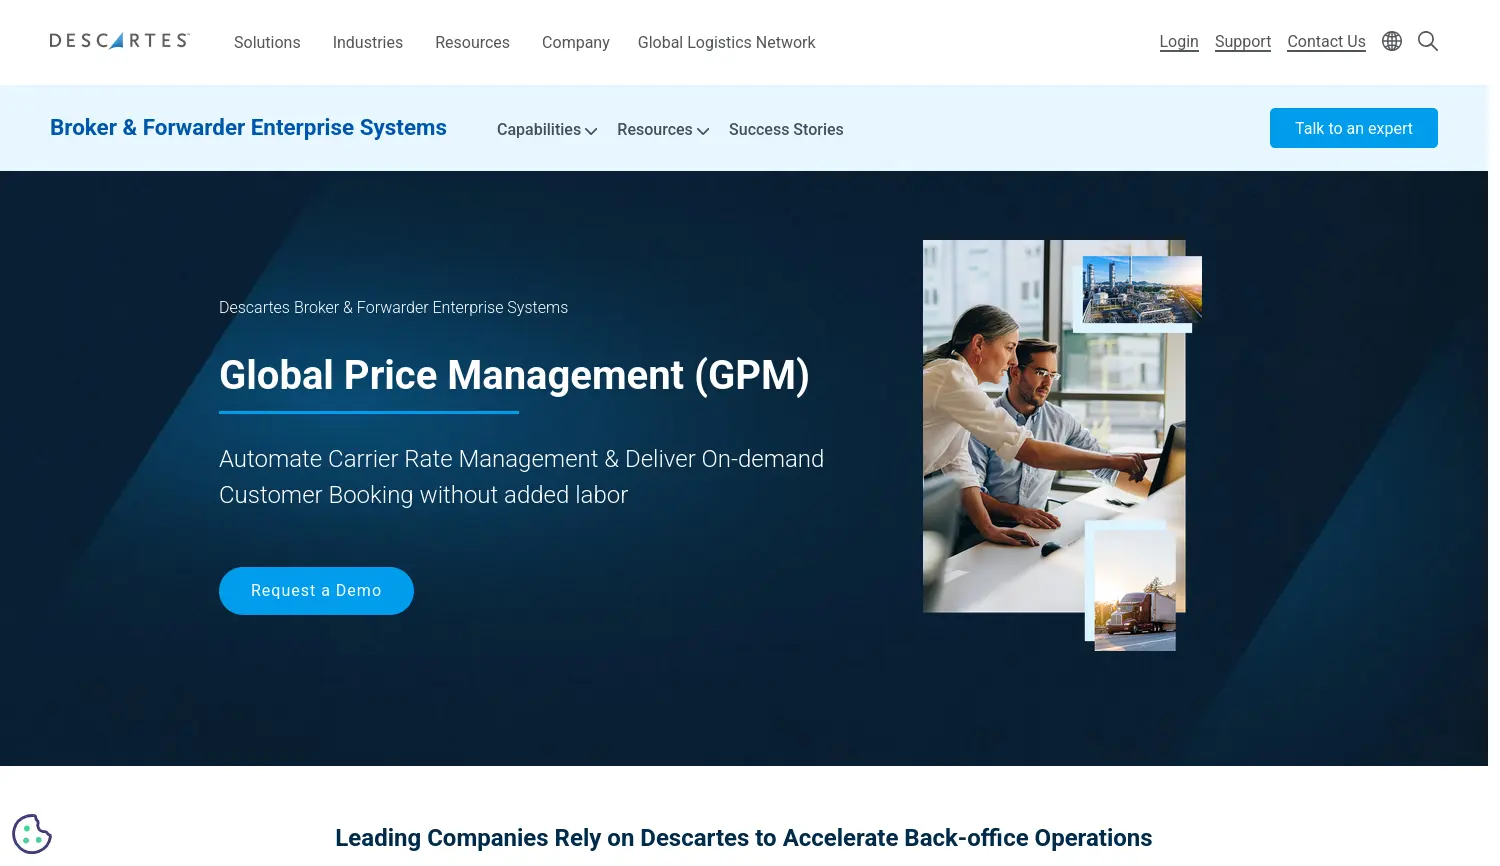Click Request a Demo button
This screenshot has height=866, width=1500.
click(x=316, y=591)
